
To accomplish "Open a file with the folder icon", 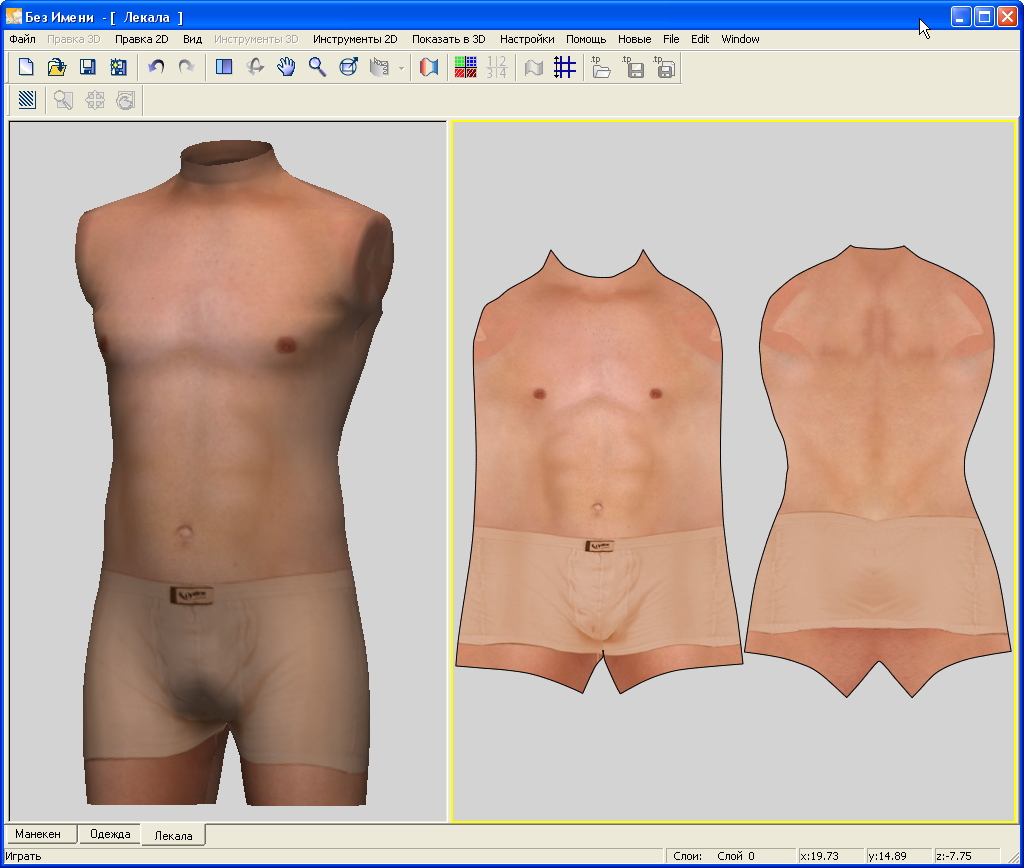I will point(57,68).
